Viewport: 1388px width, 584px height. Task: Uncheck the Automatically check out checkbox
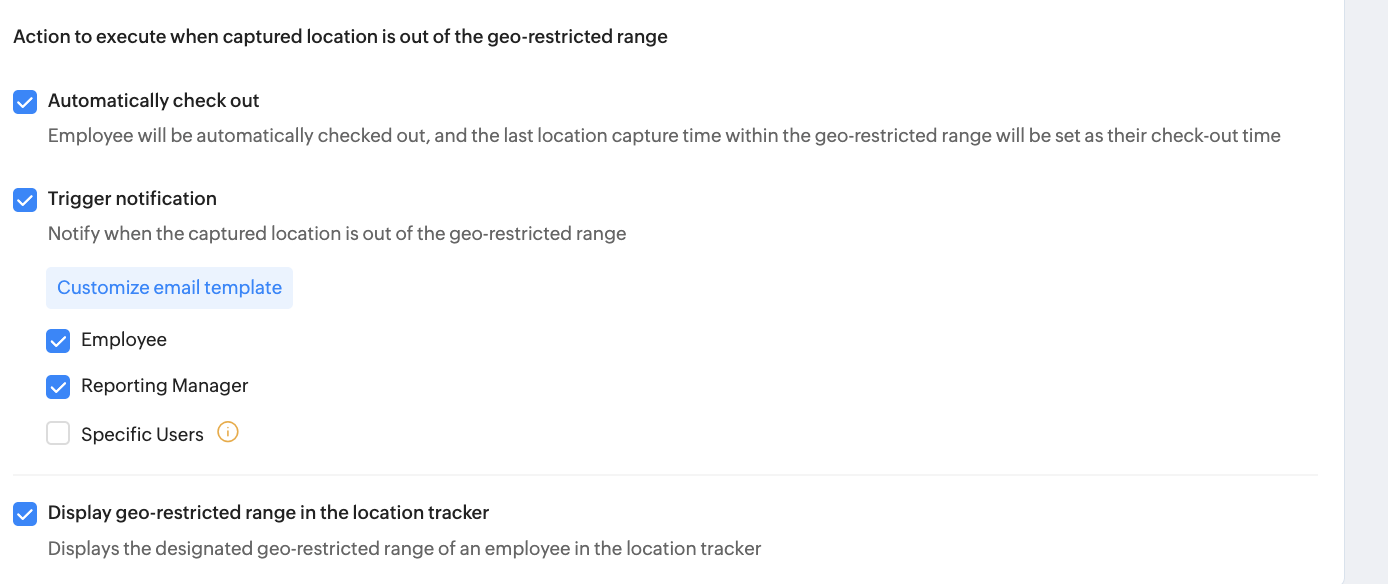pyautogui.click(x=25, y=101)
